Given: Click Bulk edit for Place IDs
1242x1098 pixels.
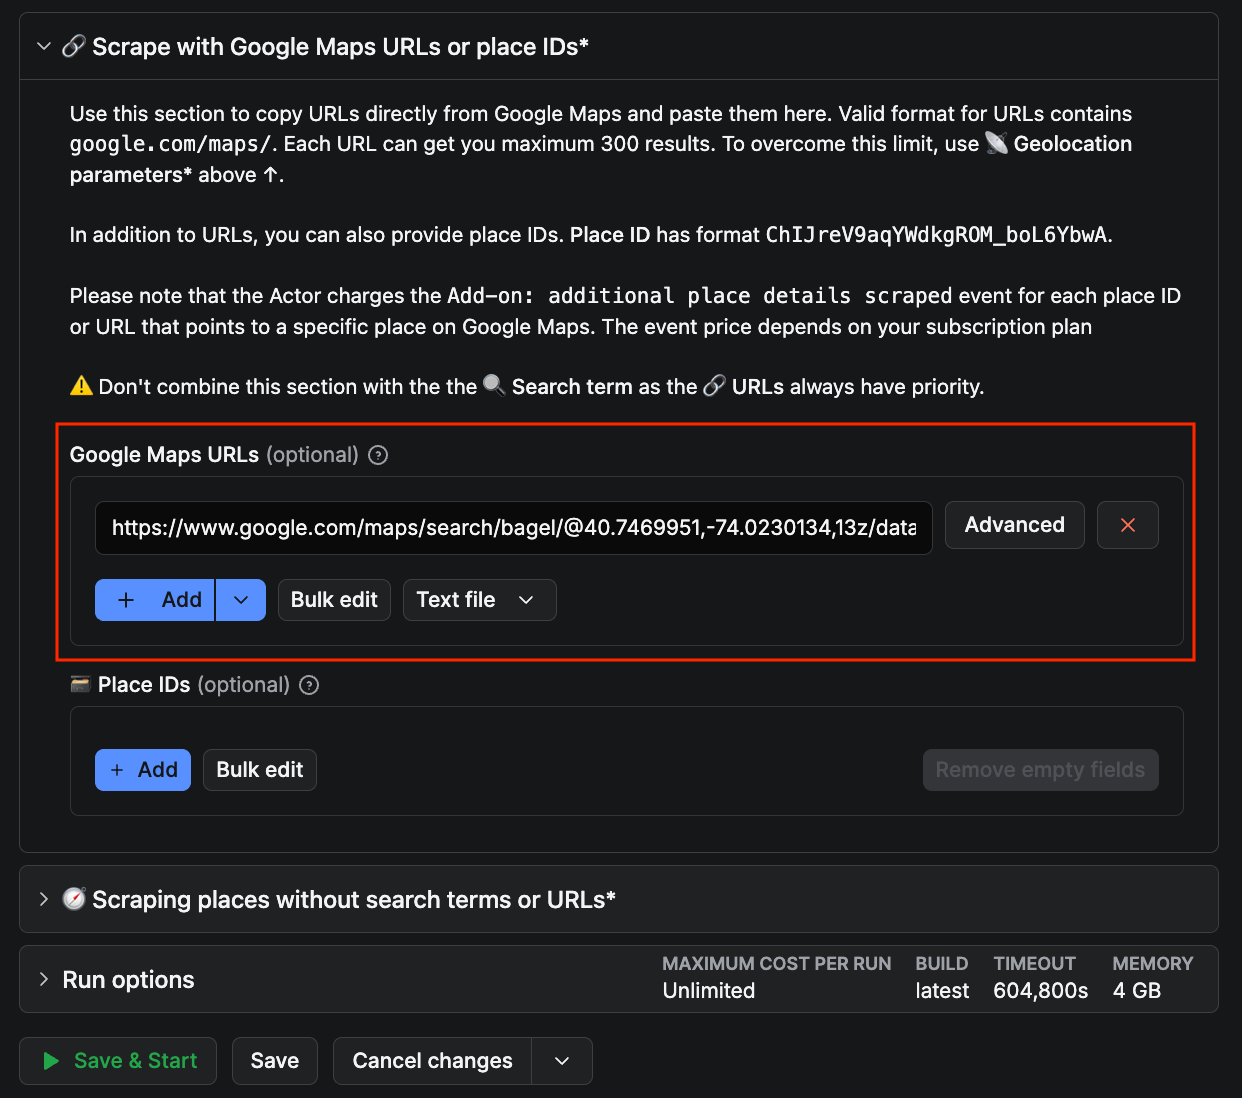Looking at the screenshot, I should point(259,770).
